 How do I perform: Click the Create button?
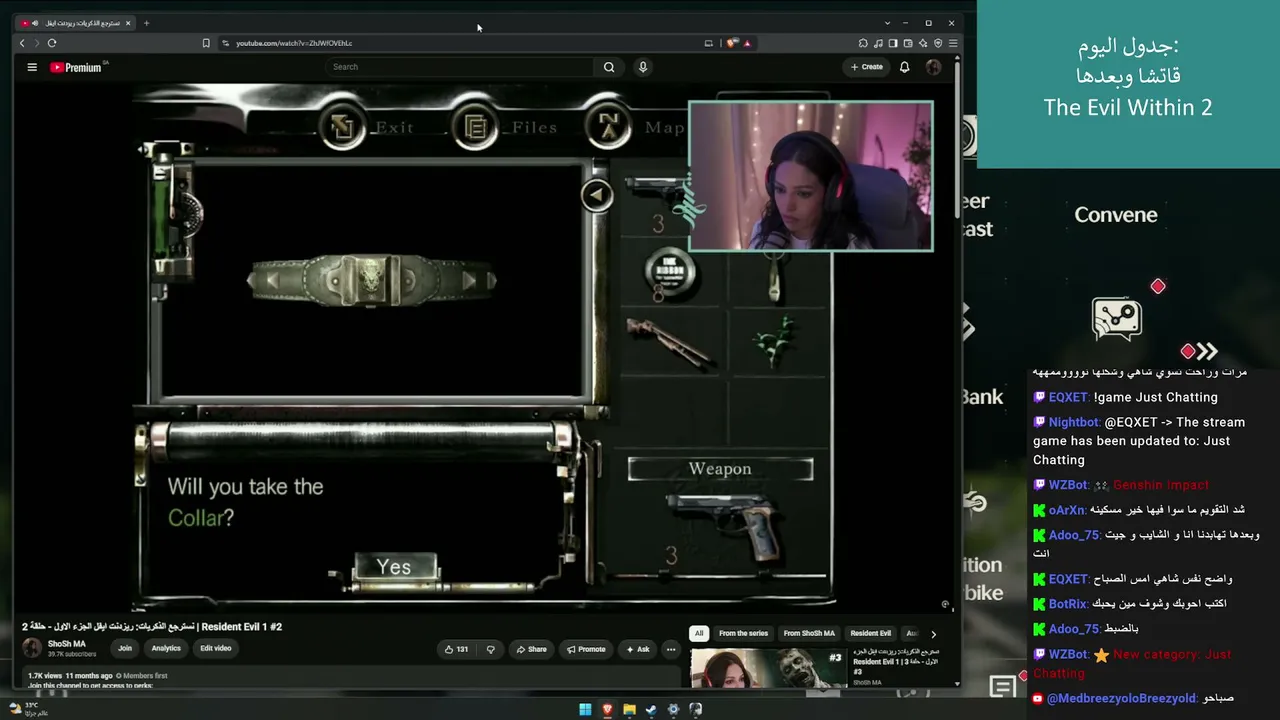866,67
